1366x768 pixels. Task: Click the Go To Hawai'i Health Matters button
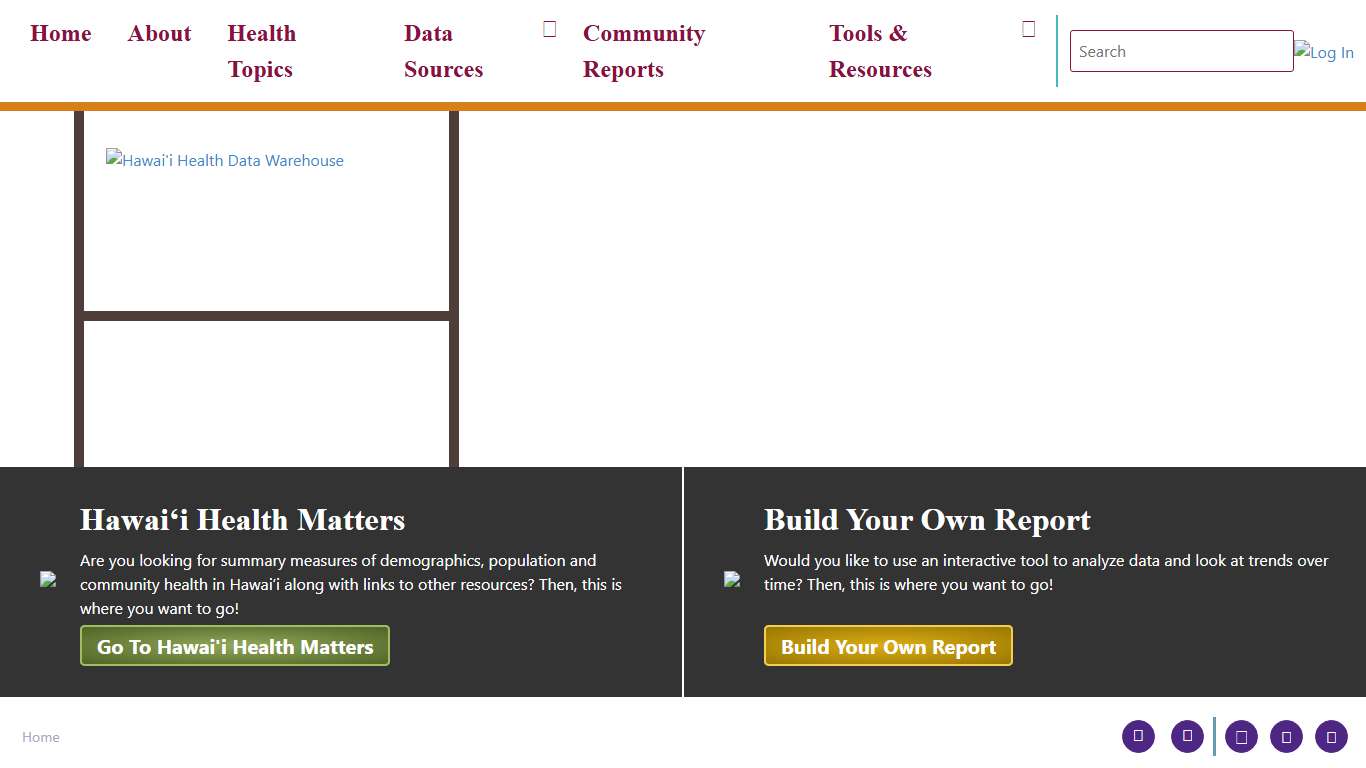point(234,645)
